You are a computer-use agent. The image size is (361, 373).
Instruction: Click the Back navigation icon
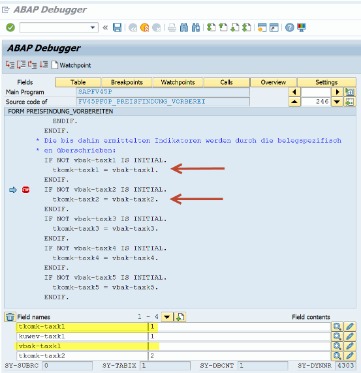(133, 28)
